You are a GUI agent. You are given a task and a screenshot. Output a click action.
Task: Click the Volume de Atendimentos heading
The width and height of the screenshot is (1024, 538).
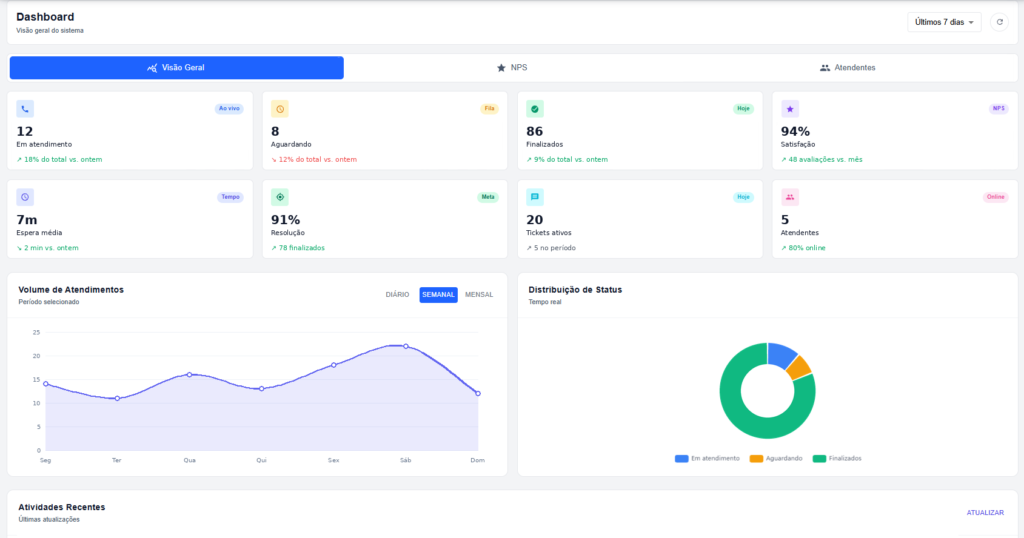point(71,289)
